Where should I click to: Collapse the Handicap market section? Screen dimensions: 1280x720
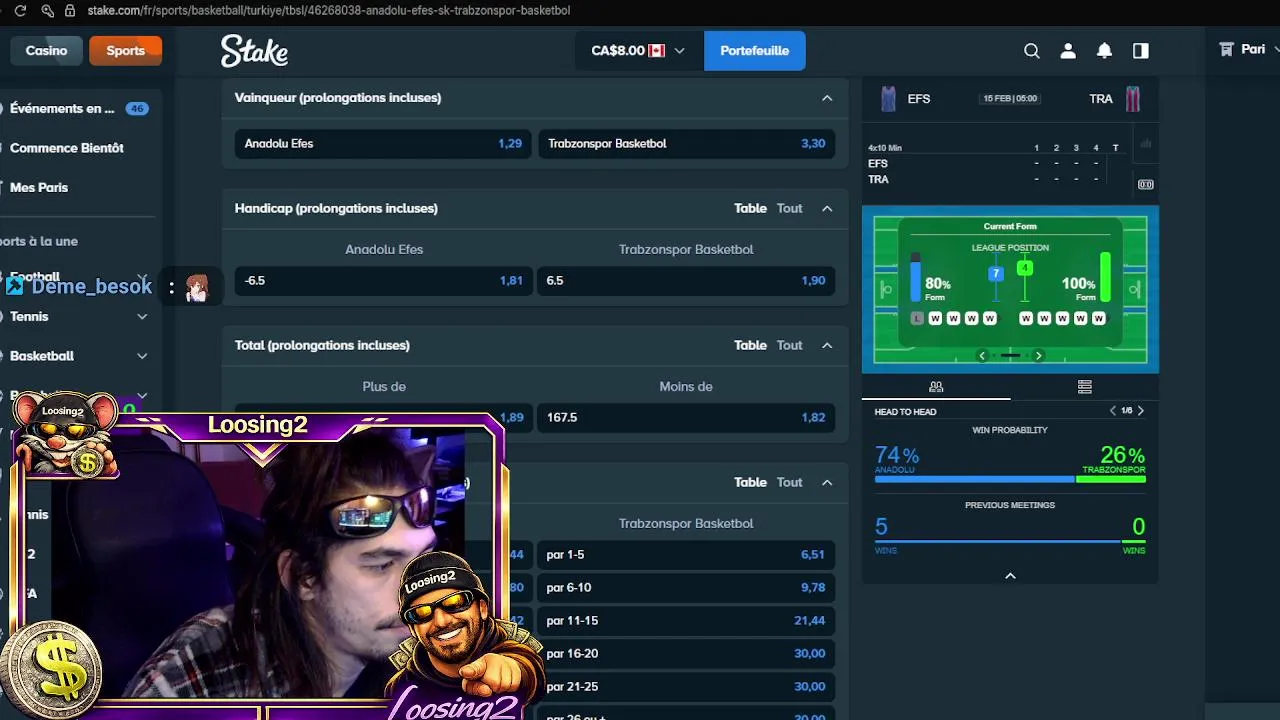click(x=827, y=208)
